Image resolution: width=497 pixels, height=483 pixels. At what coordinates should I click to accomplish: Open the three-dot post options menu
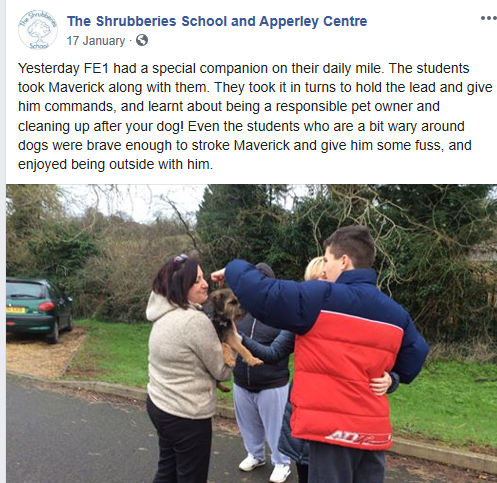click(489, 18)
